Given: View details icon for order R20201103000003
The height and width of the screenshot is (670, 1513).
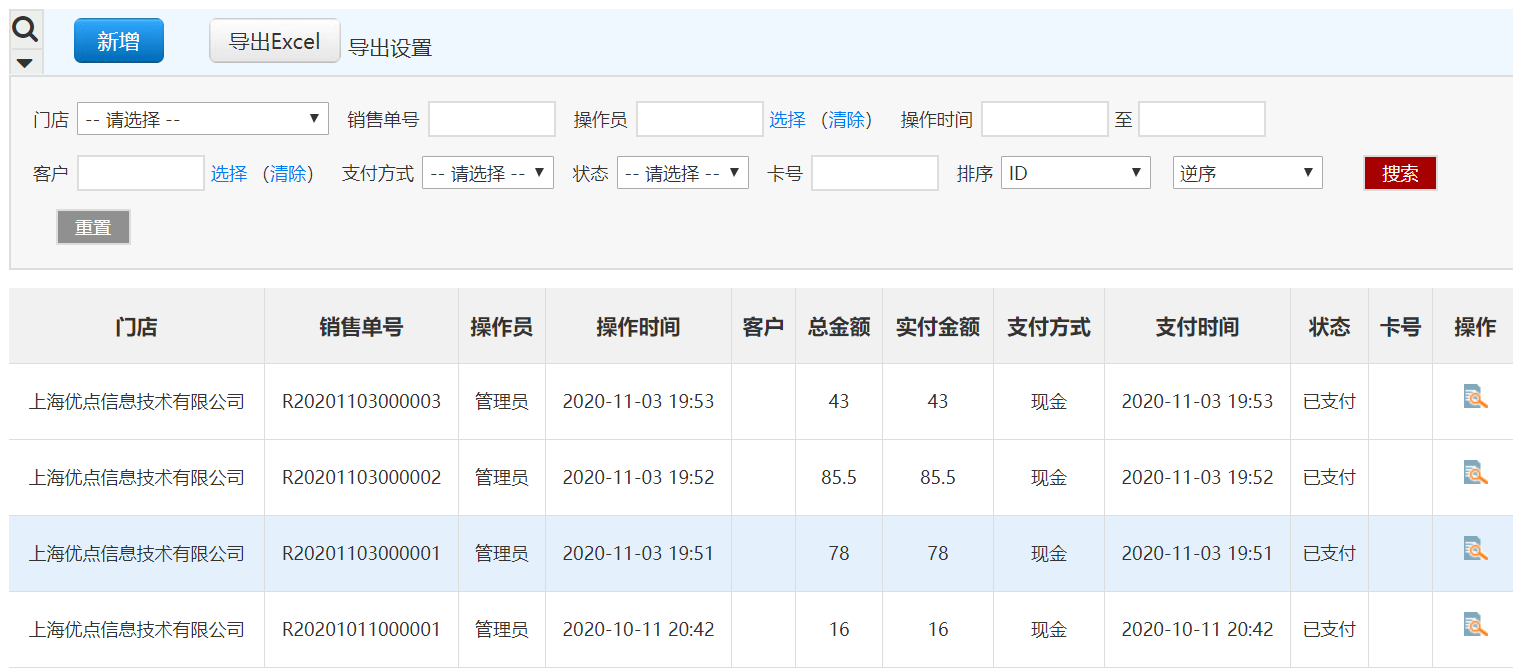Looking at the screenshot, I should [1475, 397].
